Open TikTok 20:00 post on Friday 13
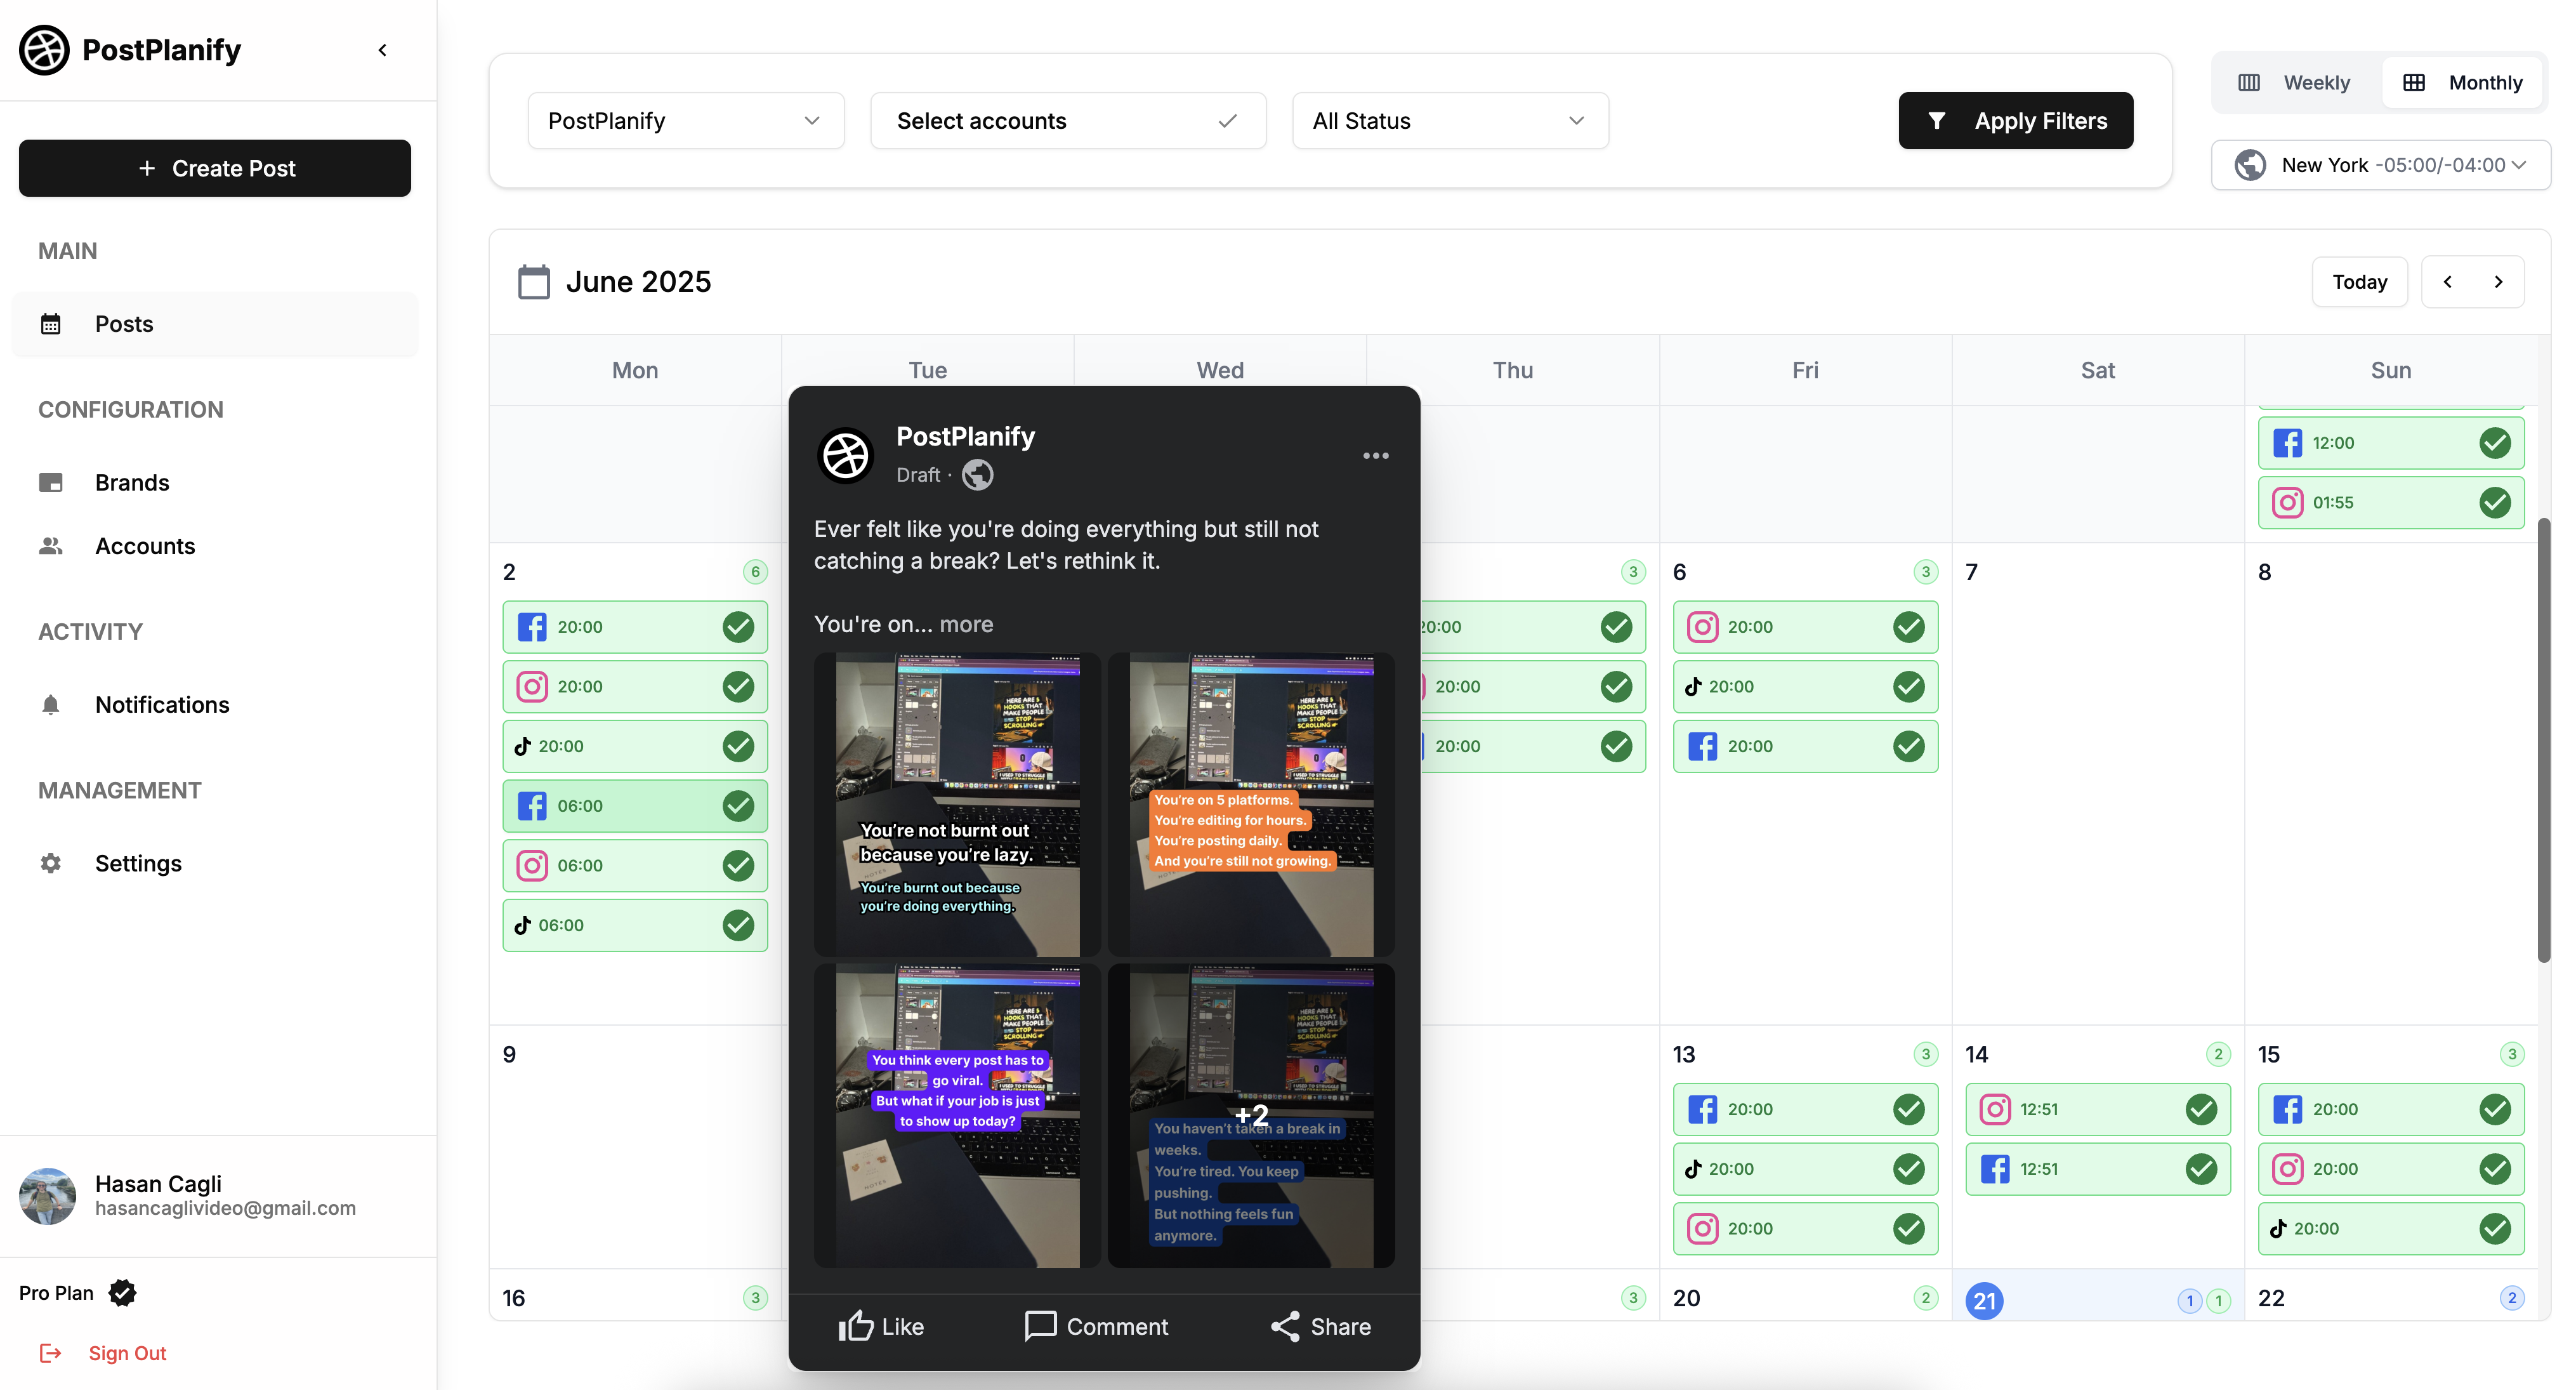Screen dimensions: 2576x1390 point(1805,1169)
